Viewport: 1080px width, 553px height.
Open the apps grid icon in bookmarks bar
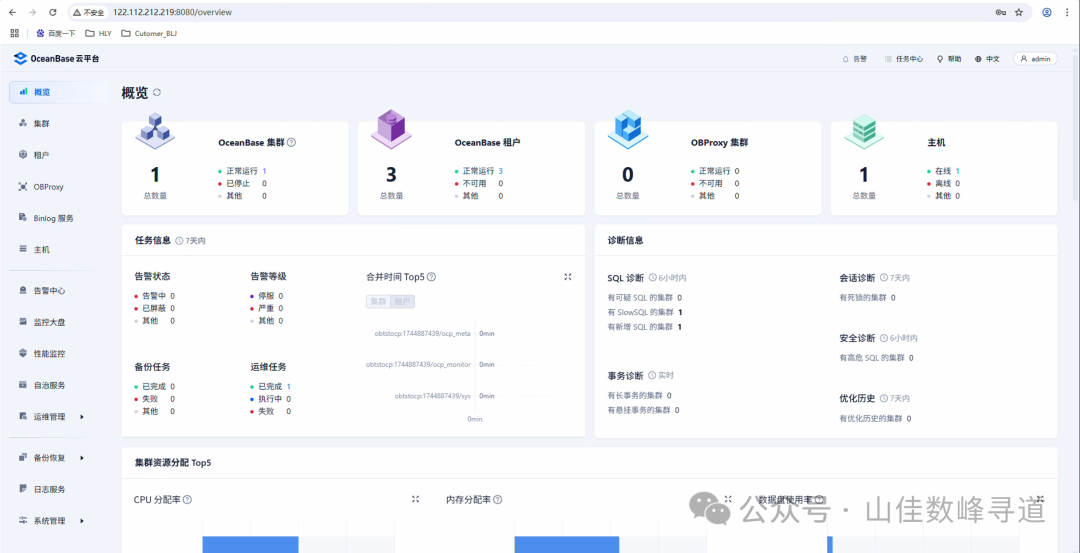pyautogui.click(x=14, y=32)
